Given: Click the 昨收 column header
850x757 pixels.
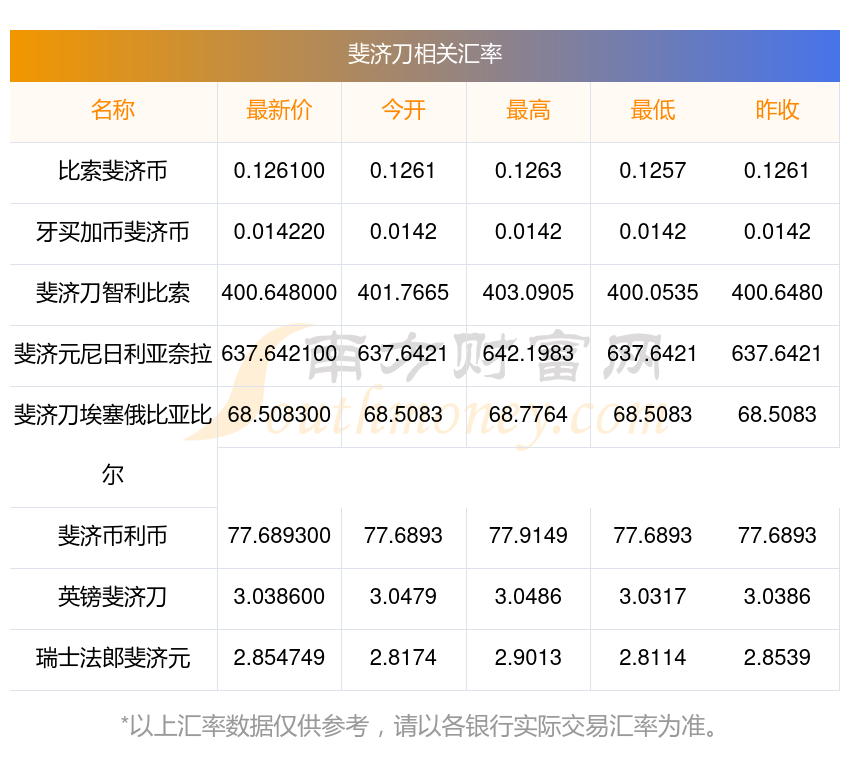Looking at the screenshot, I should click(x=777, y=110).
